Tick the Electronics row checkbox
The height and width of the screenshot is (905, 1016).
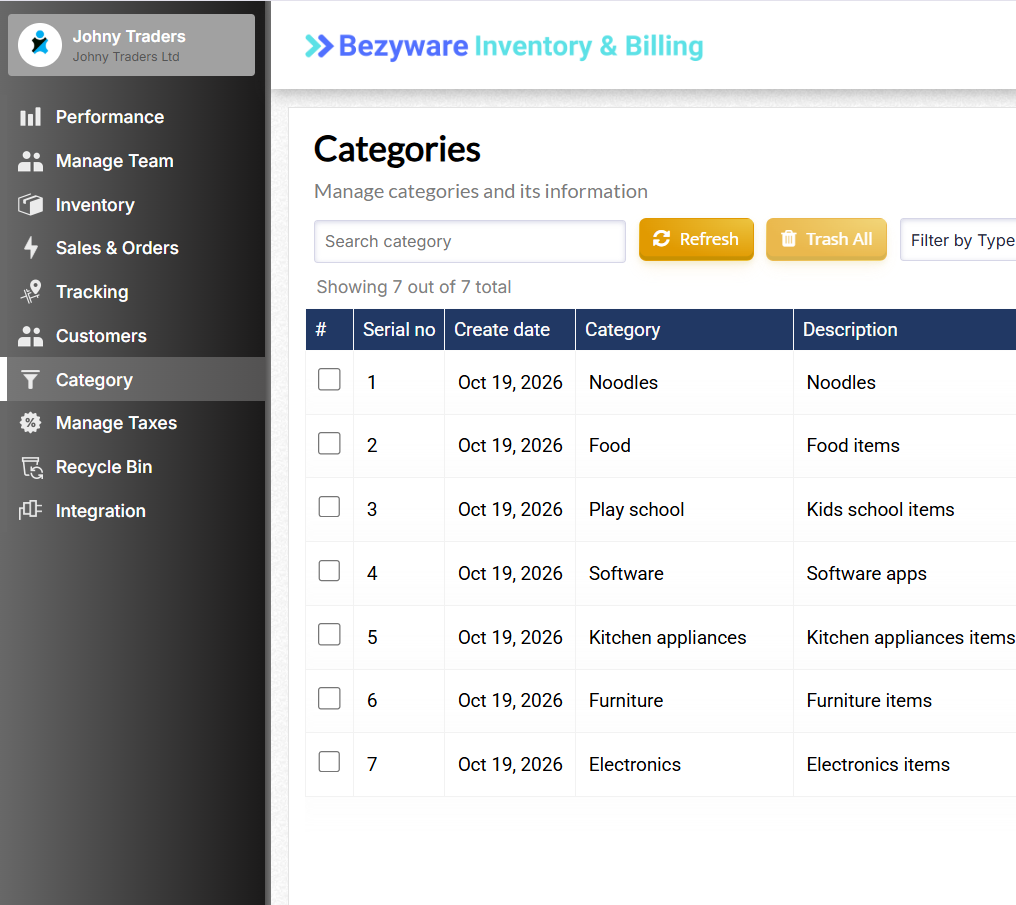coord(329,762)
